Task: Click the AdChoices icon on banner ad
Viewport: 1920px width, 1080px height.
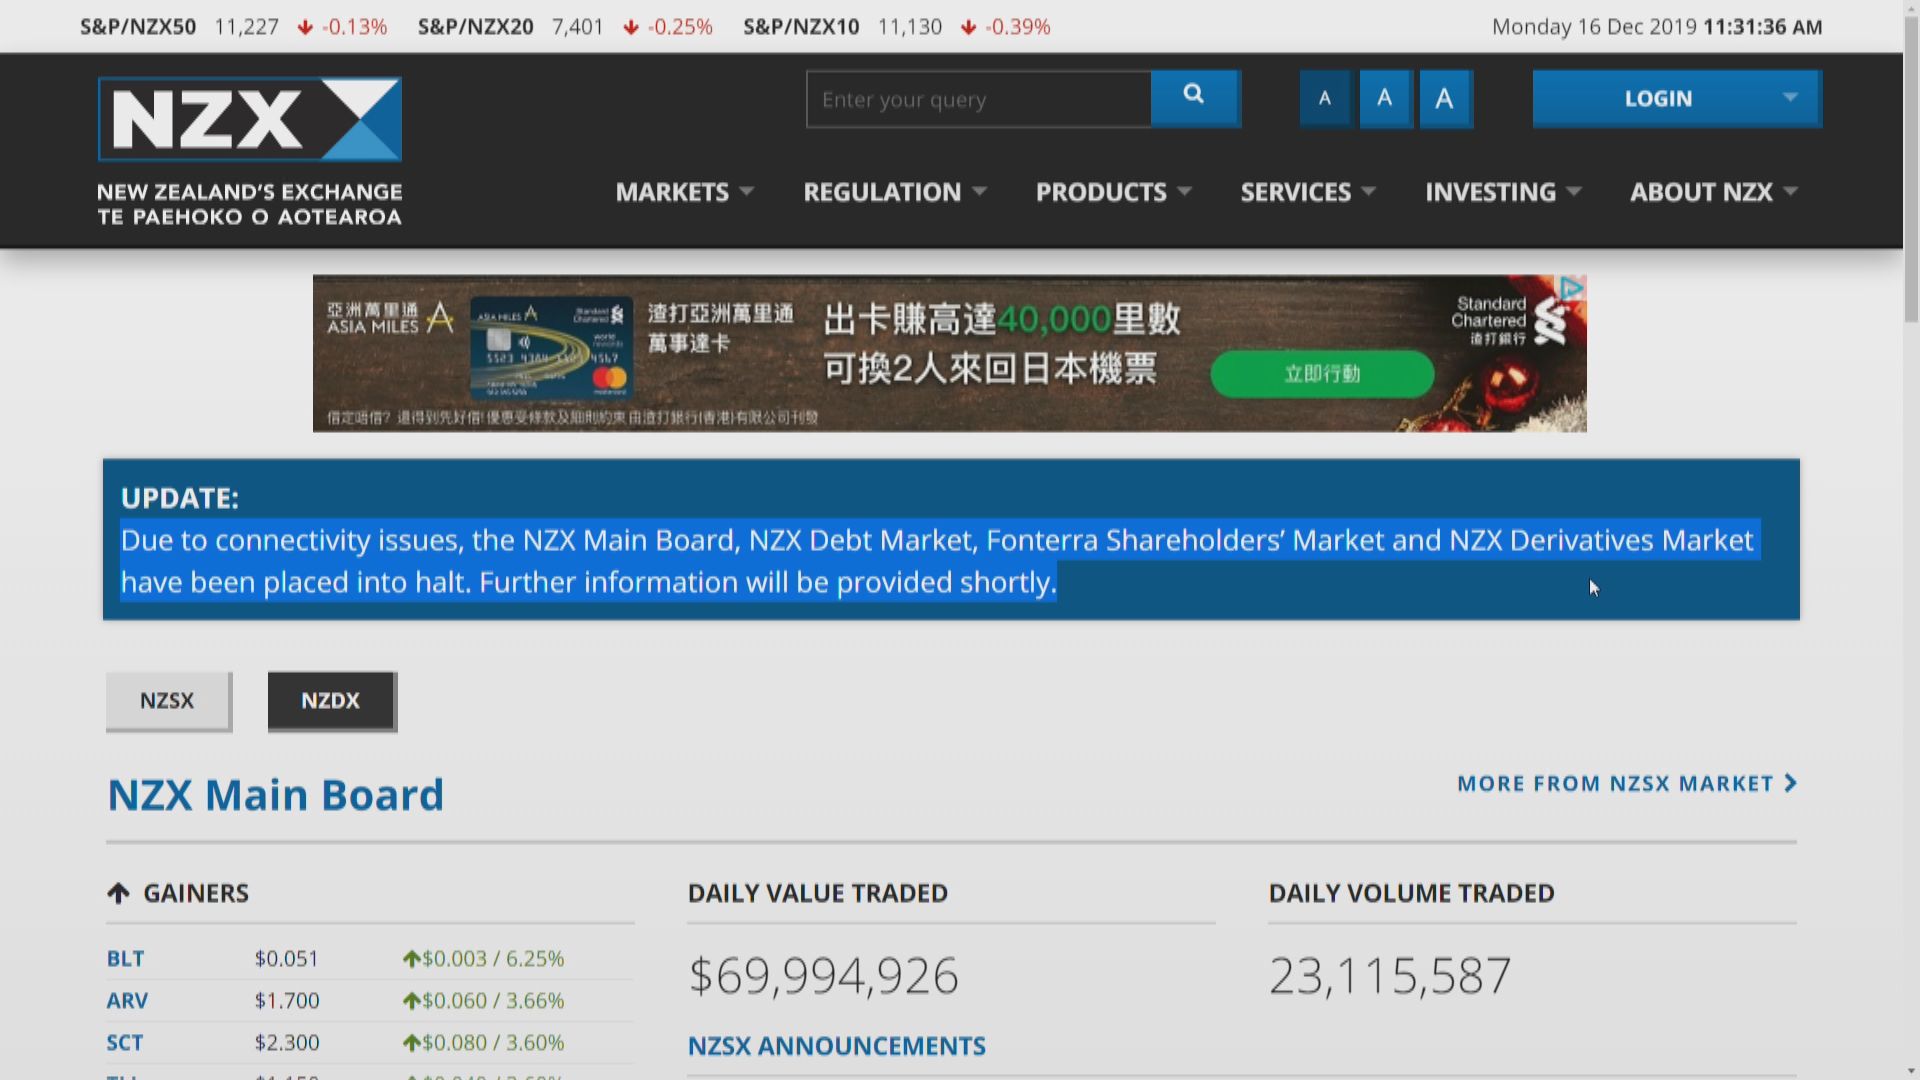Action: (x=1572, y=289)
